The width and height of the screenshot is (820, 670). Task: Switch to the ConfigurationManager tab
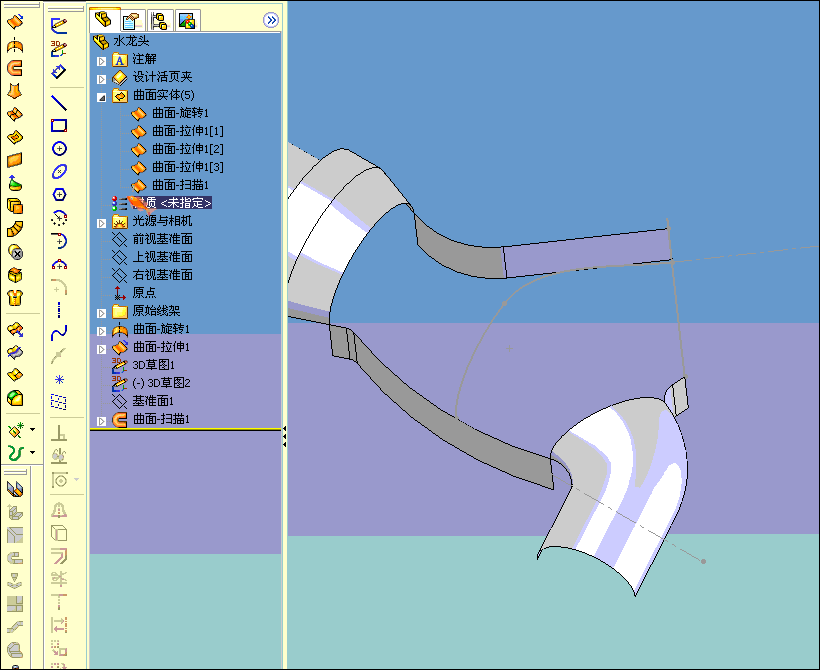tap(160, 20)
